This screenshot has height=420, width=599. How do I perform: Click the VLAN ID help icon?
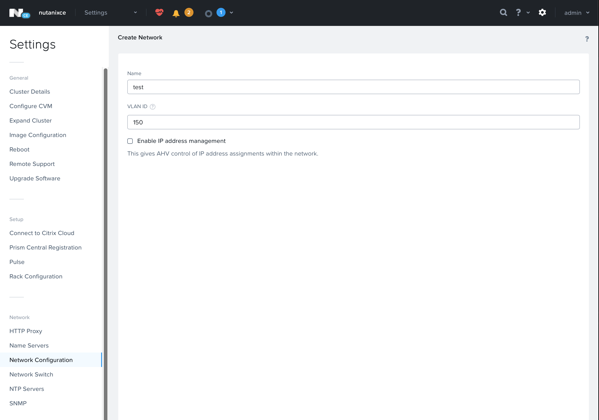(x=153, y=107)
